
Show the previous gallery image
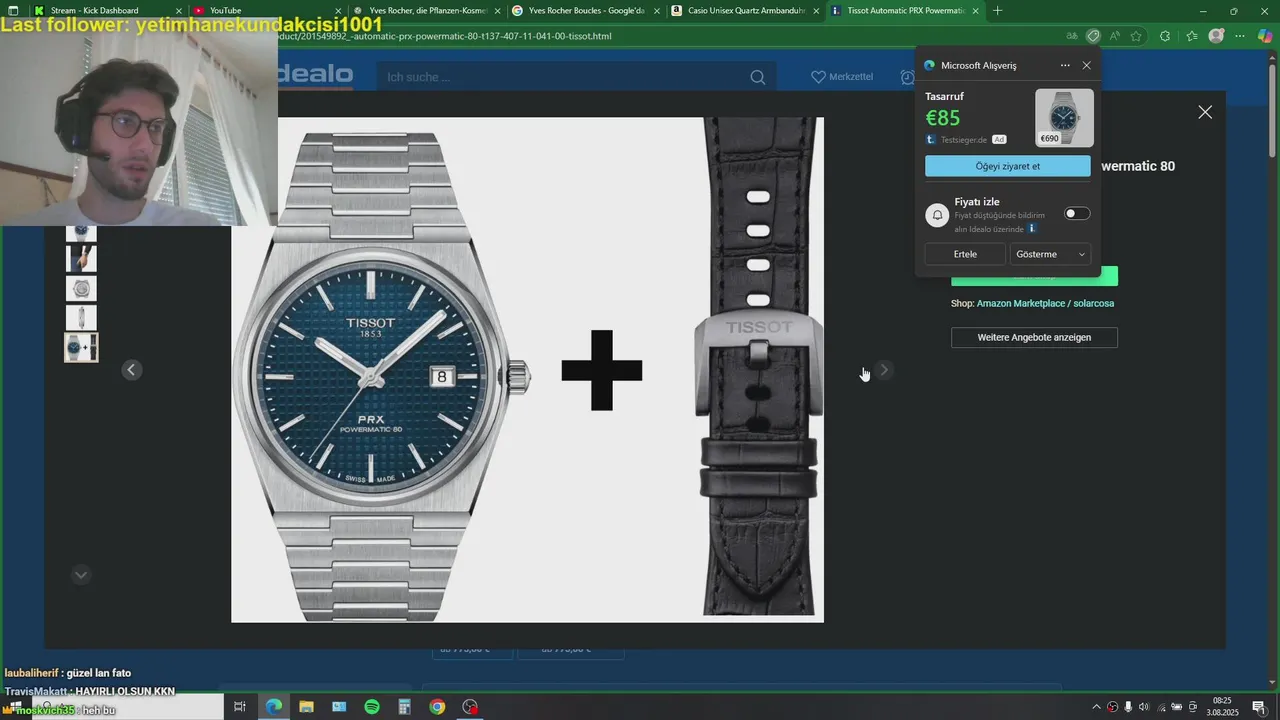click(x=131, y=370)
